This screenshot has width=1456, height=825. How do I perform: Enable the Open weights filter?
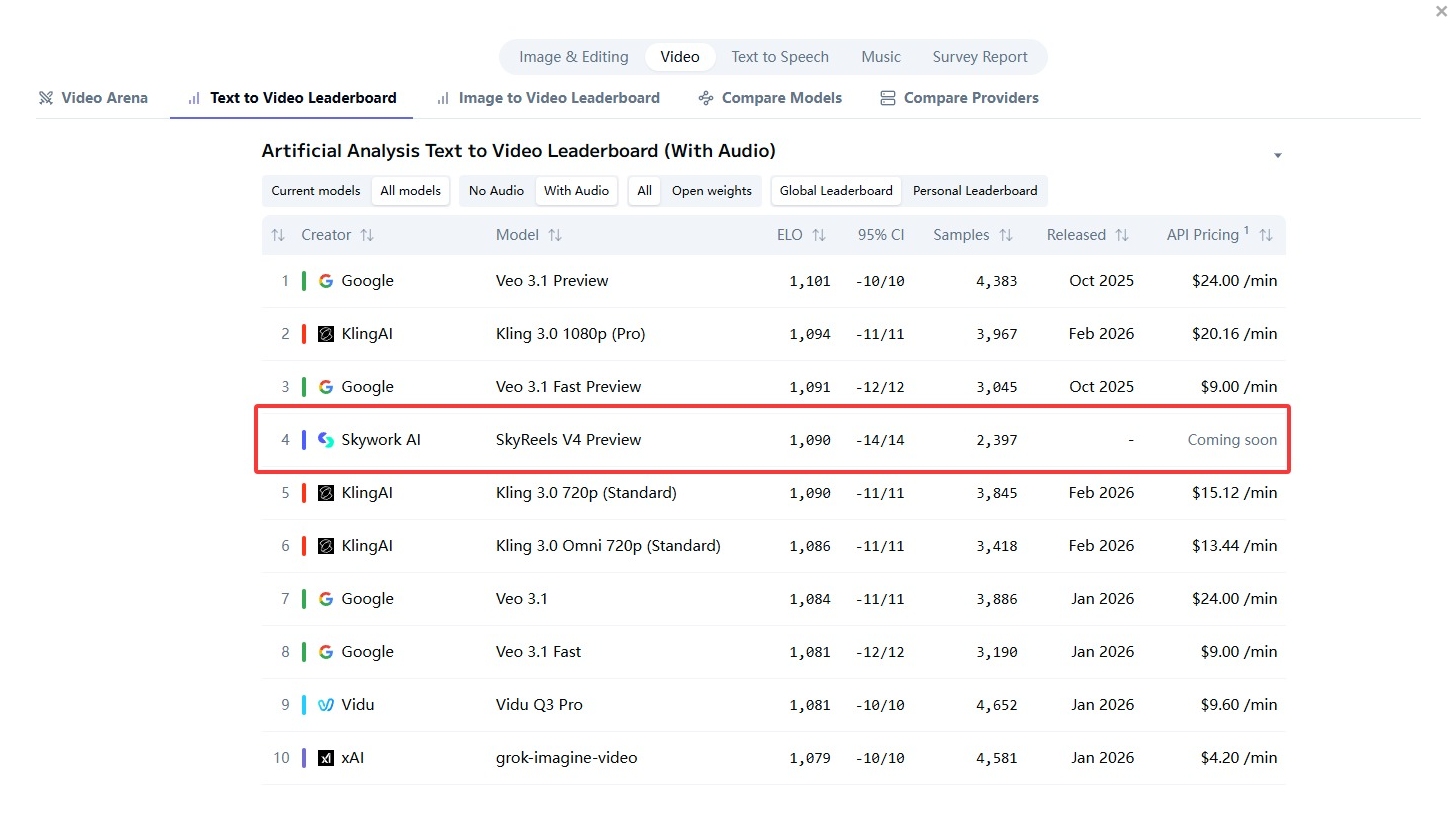pyautogui.click(x=711, y=191)
